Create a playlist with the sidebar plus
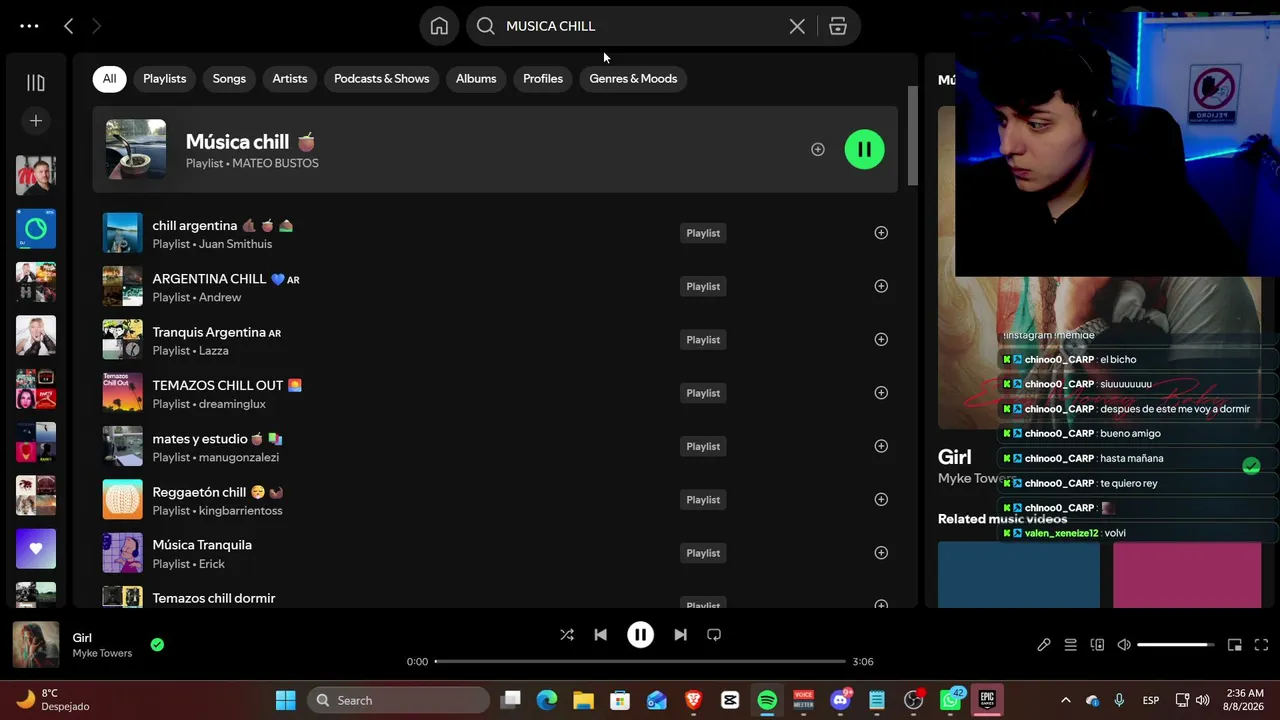This screenshot has width=1280, height=720. pyautogui.click(x=36, y=121)
